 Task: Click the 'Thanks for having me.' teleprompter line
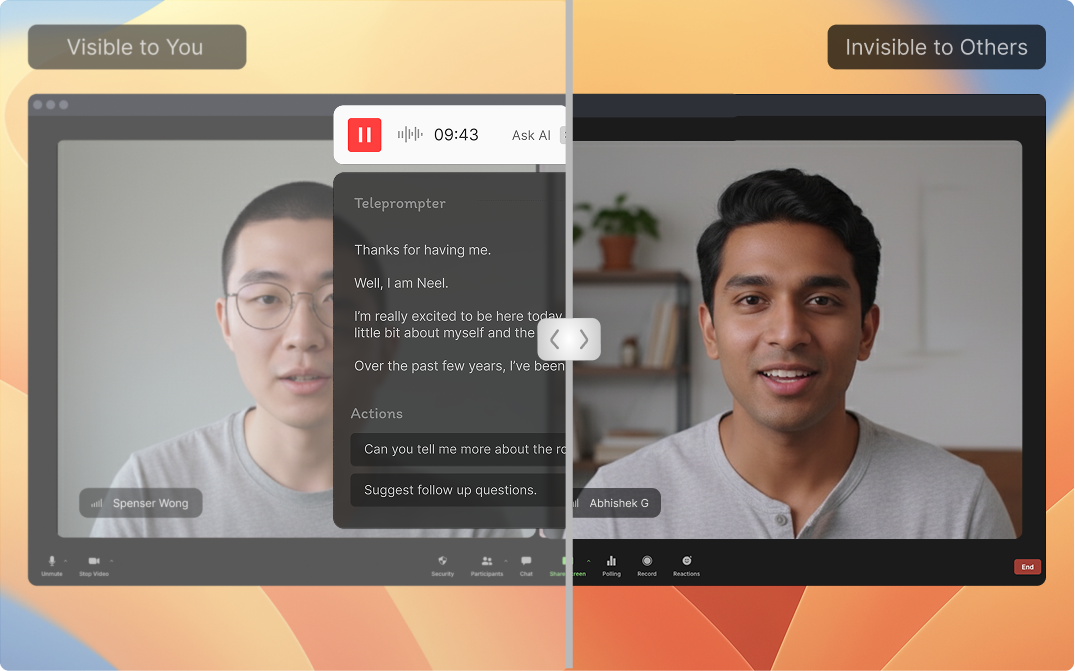[422, 250]
